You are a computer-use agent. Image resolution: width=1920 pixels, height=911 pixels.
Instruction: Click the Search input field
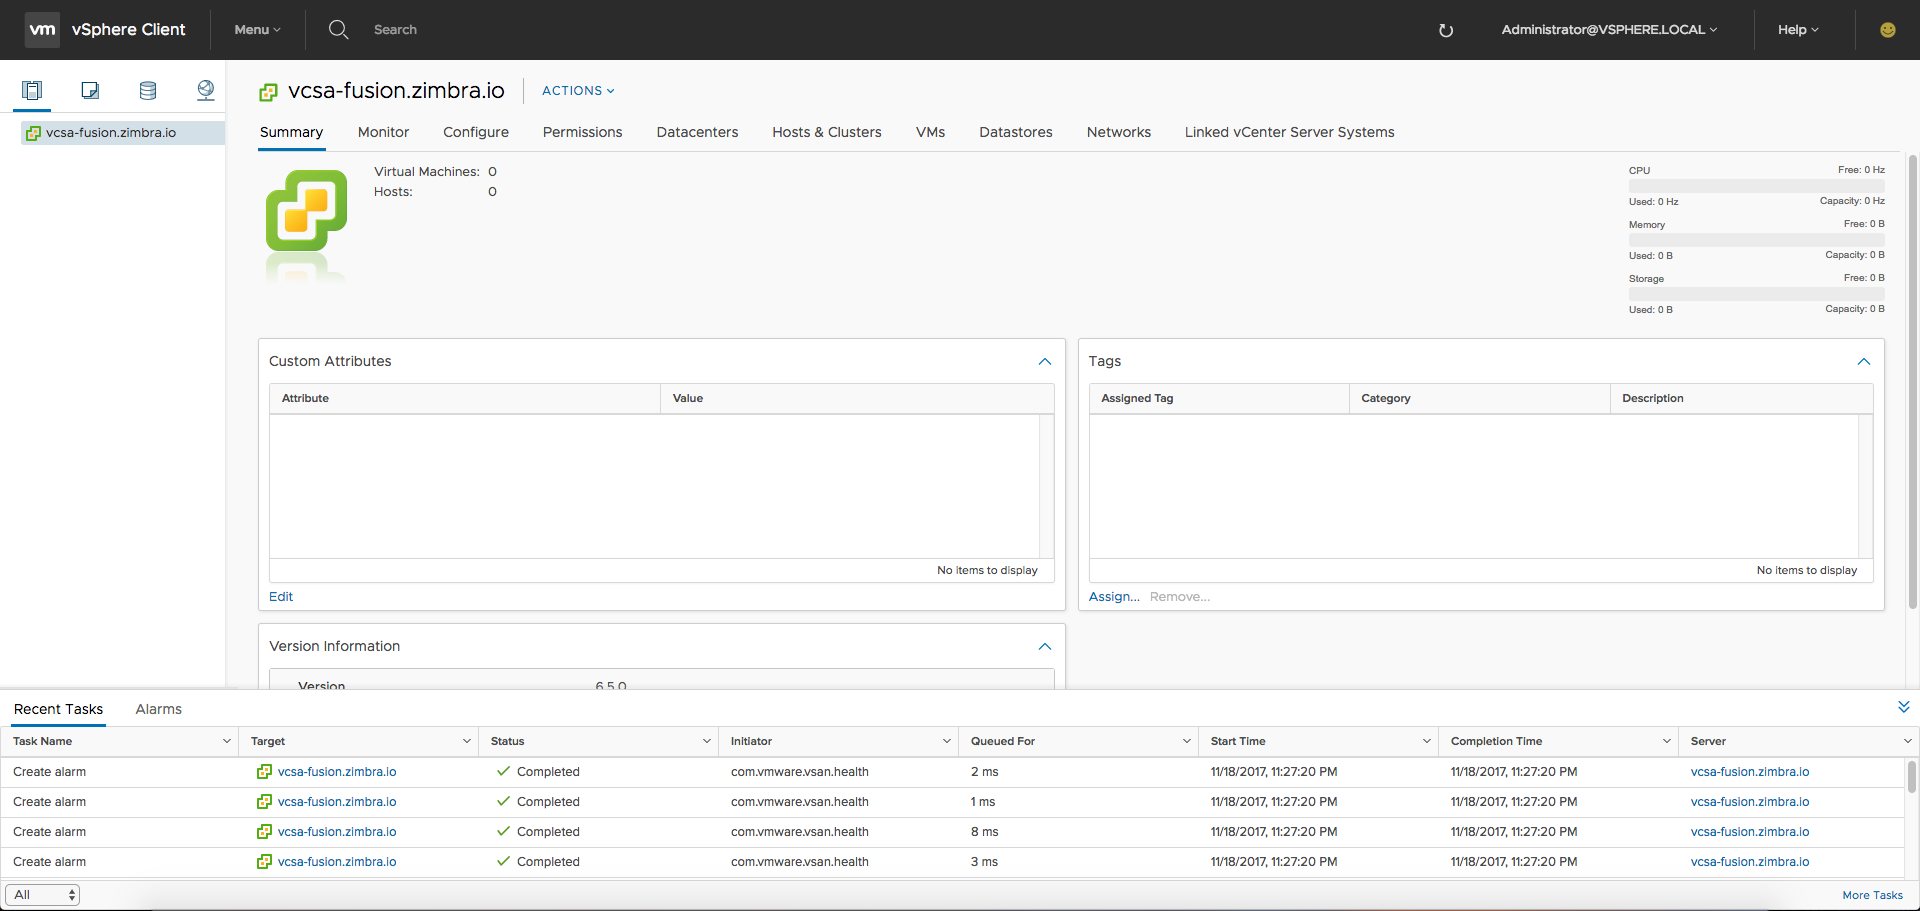(395, 30)
